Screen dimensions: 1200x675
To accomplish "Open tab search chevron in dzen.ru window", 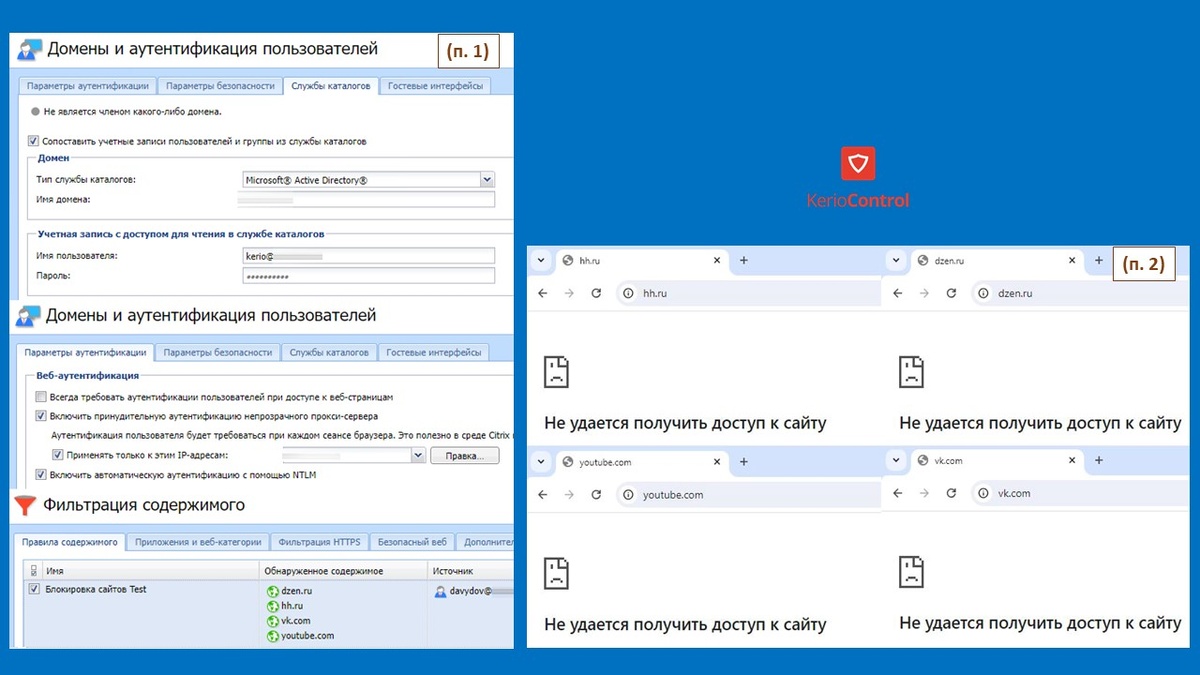I will (896, 261).
